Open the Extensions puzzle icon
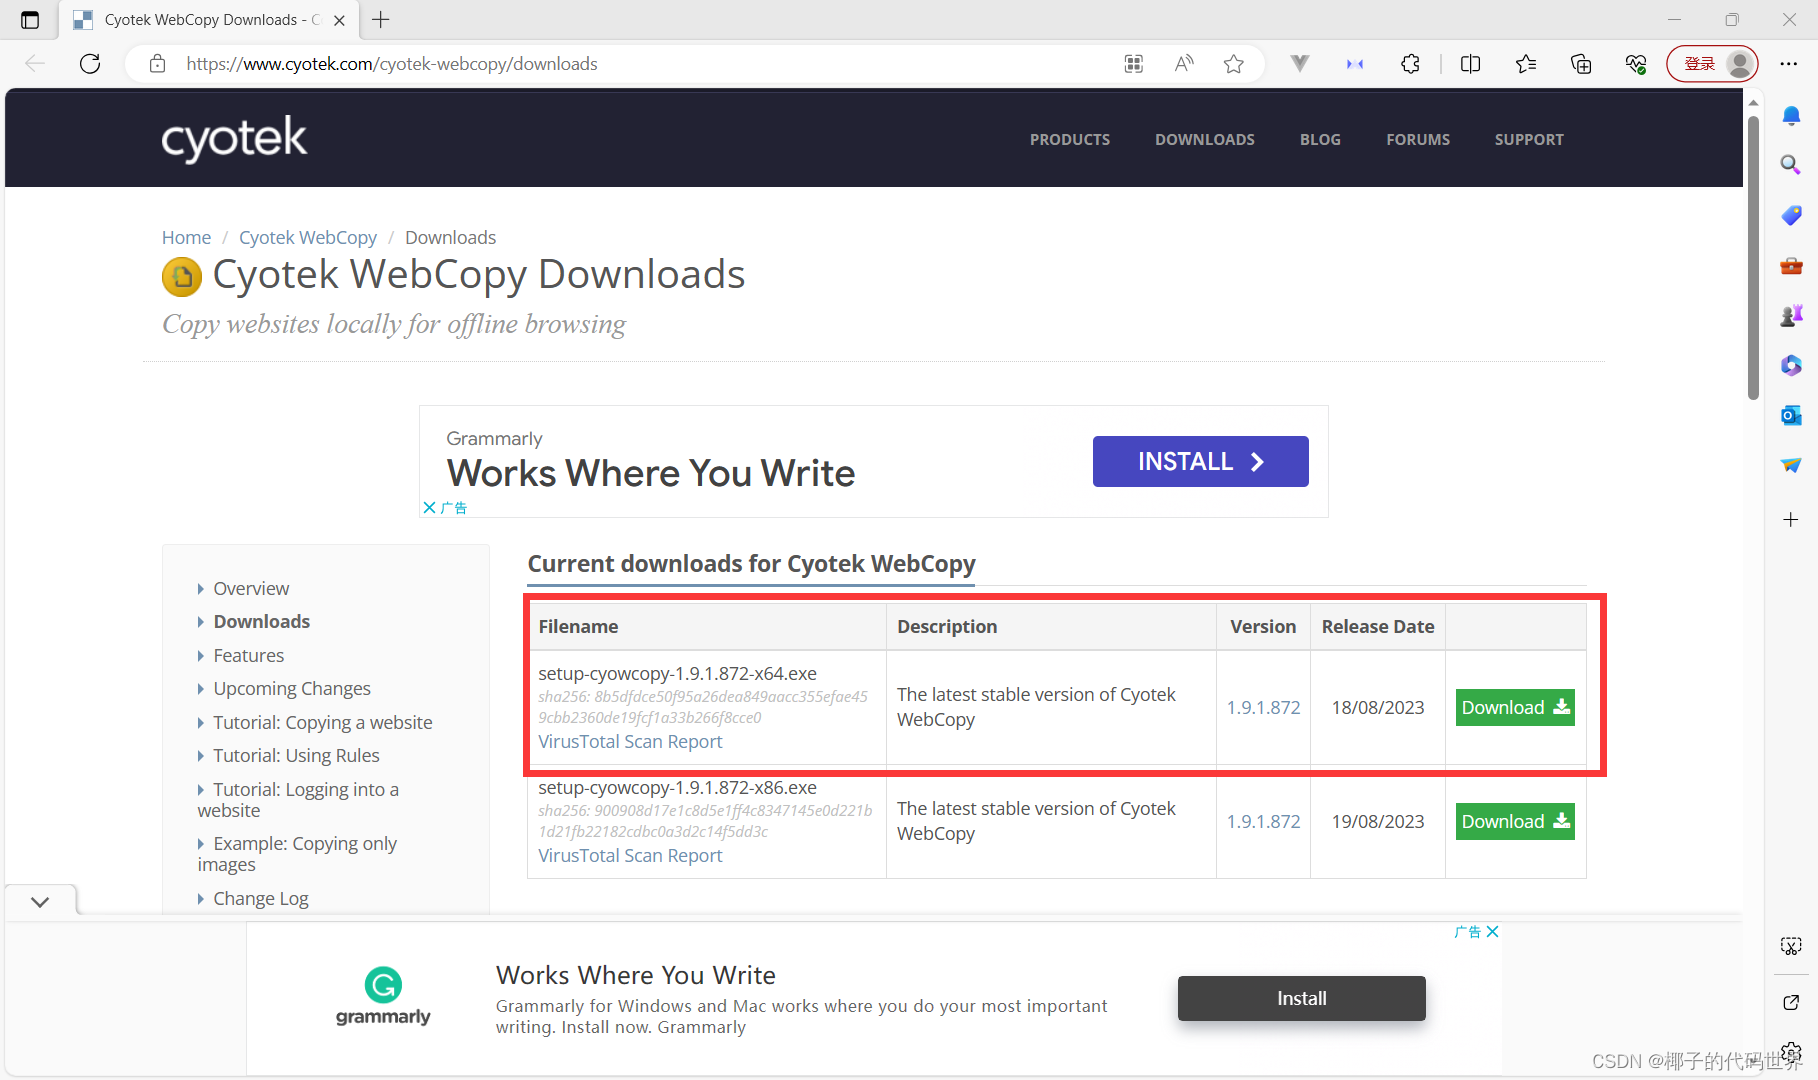Viewport: 1818px width, 1080px height. tap(1410, 63)
